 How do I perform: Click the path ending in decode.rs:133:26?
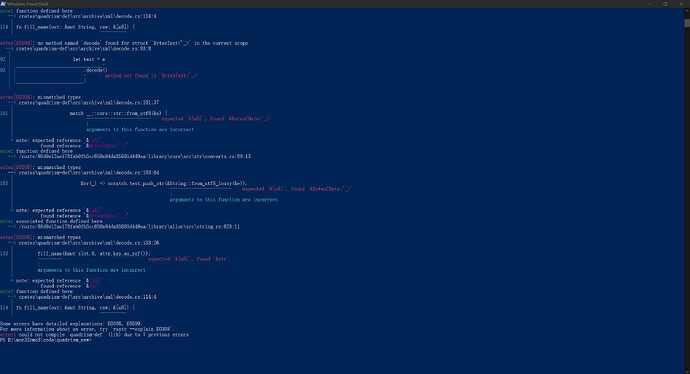coord(89,243)
